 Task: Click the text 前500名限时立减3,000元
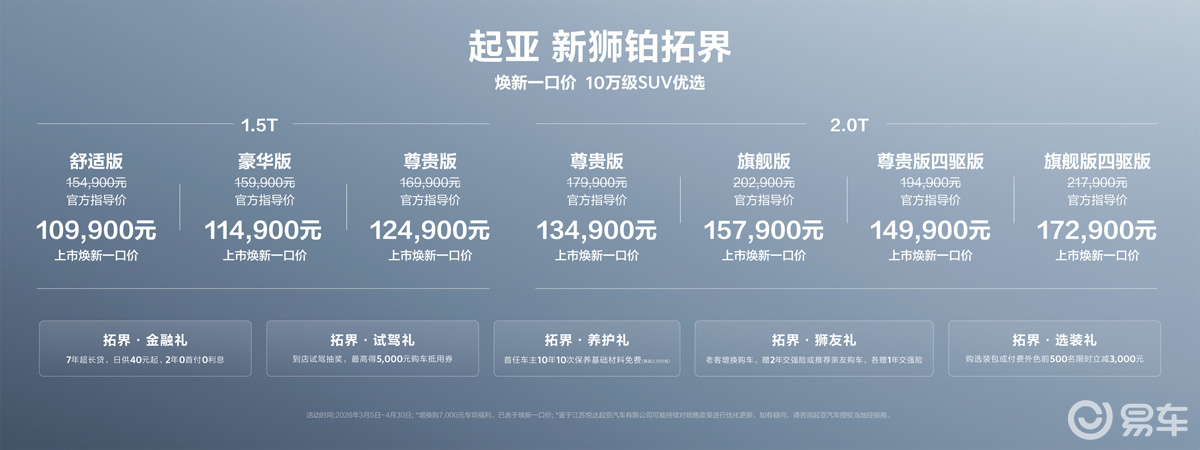coord(1092,358)
